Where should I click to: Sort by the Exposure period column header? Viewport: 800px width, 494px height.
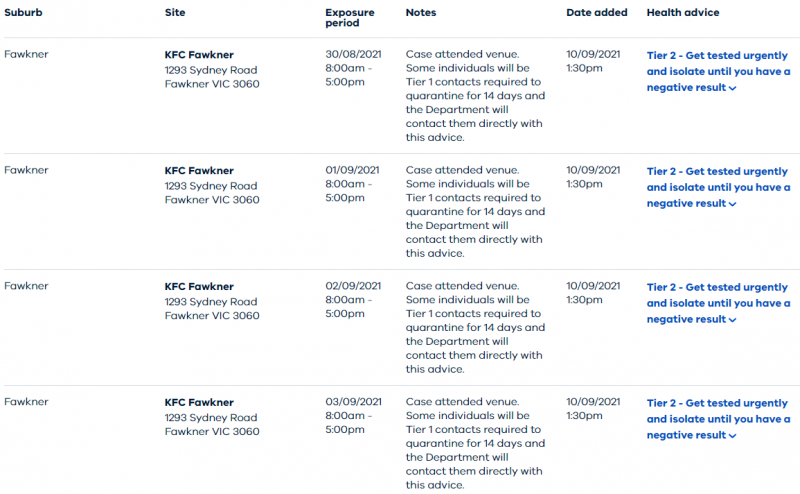pyautogui.click(x=350, y=18)
